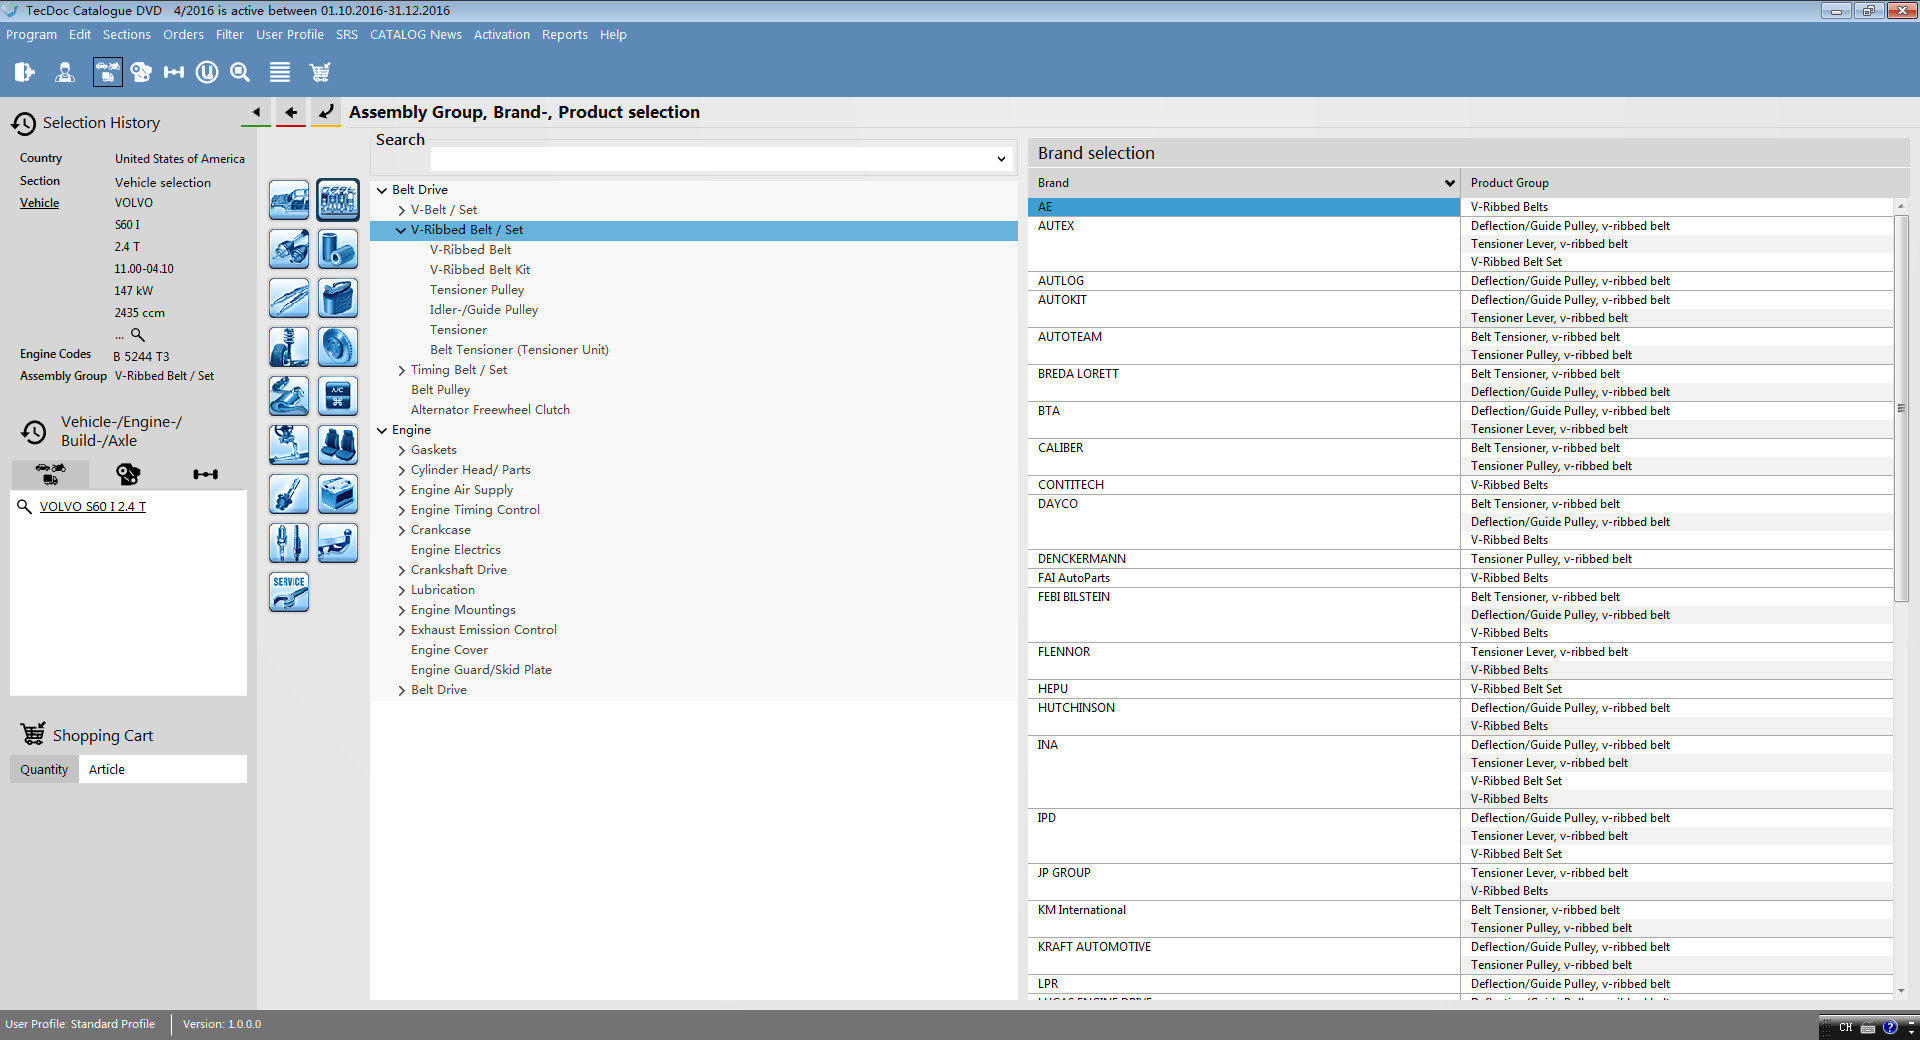Collapse the V-Ribbed Belt / Set node

point(401,230)
